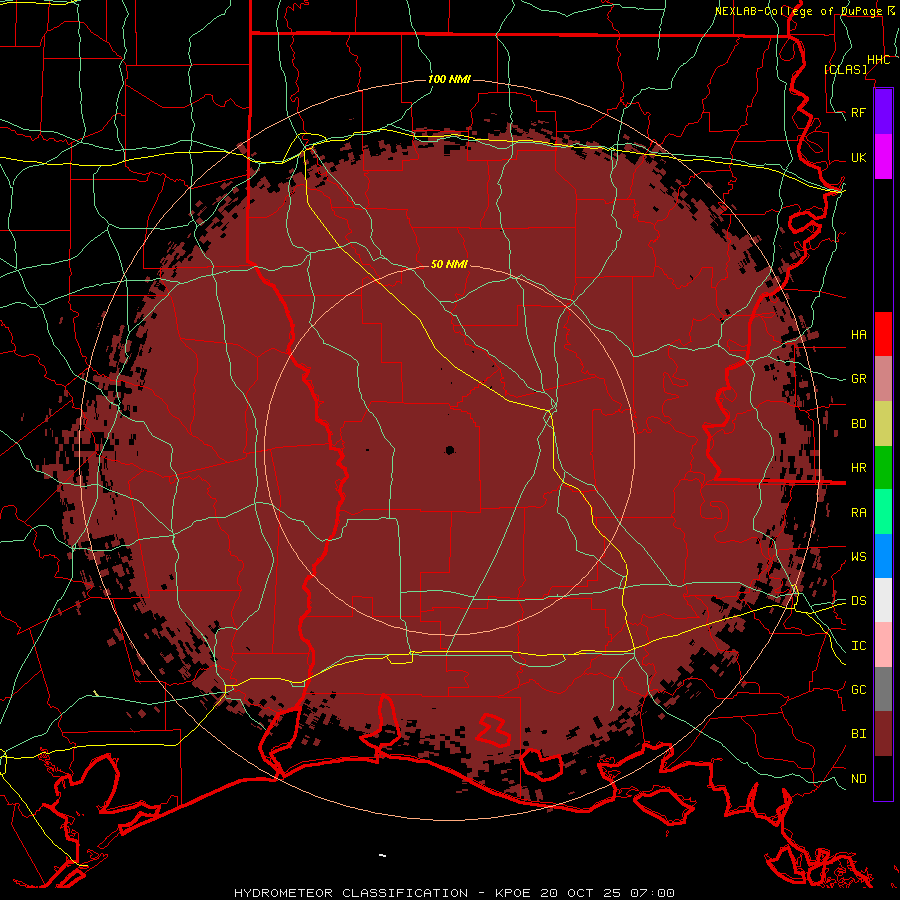Click the IC light-pink legend swatch
Viewport: 900px width, 900px height.
883,645
